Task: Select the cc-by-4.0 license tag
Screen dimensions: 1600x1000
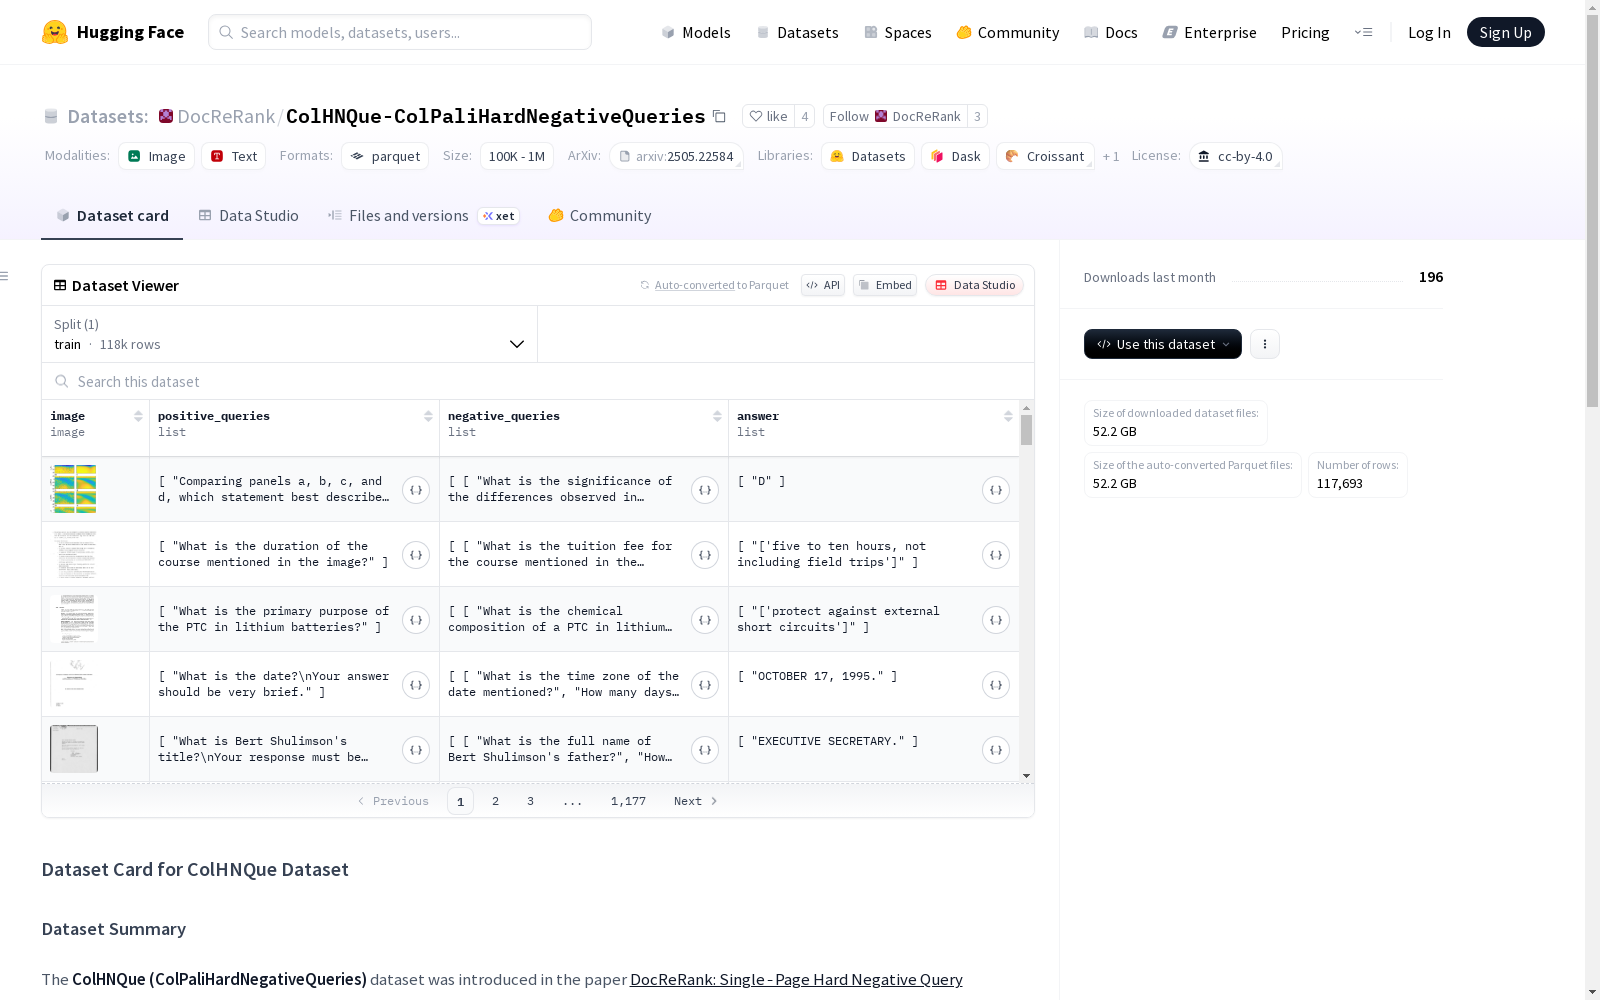Action: coord(1236,156)
